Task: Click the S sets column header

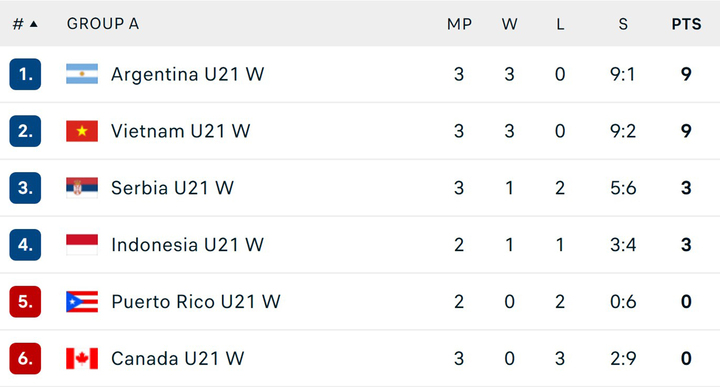Action: (623, 24)
